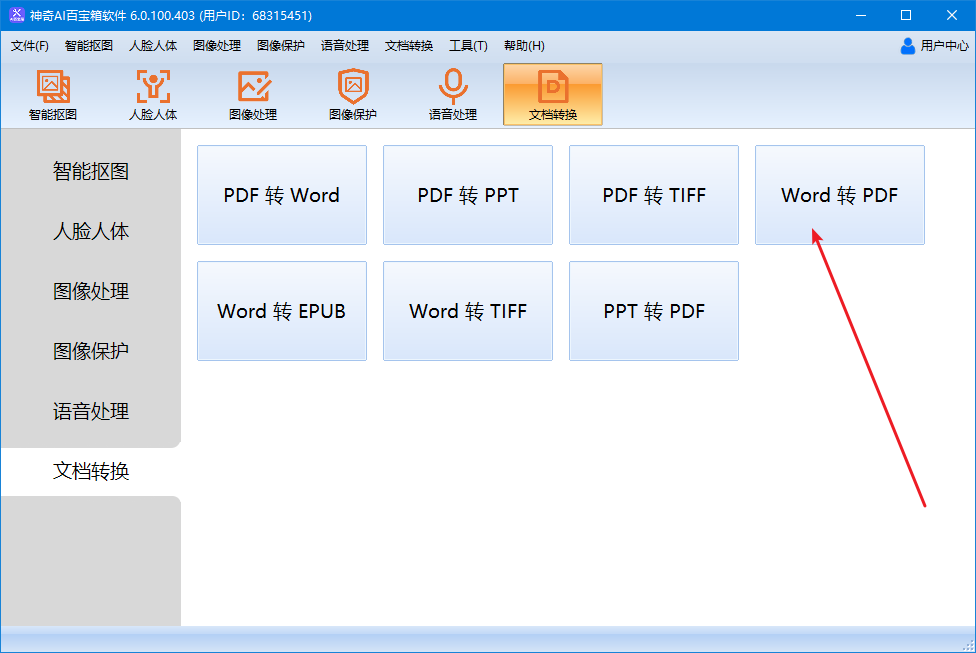Select the 人脸人体 toolbar icon

(x=153, y=95)
